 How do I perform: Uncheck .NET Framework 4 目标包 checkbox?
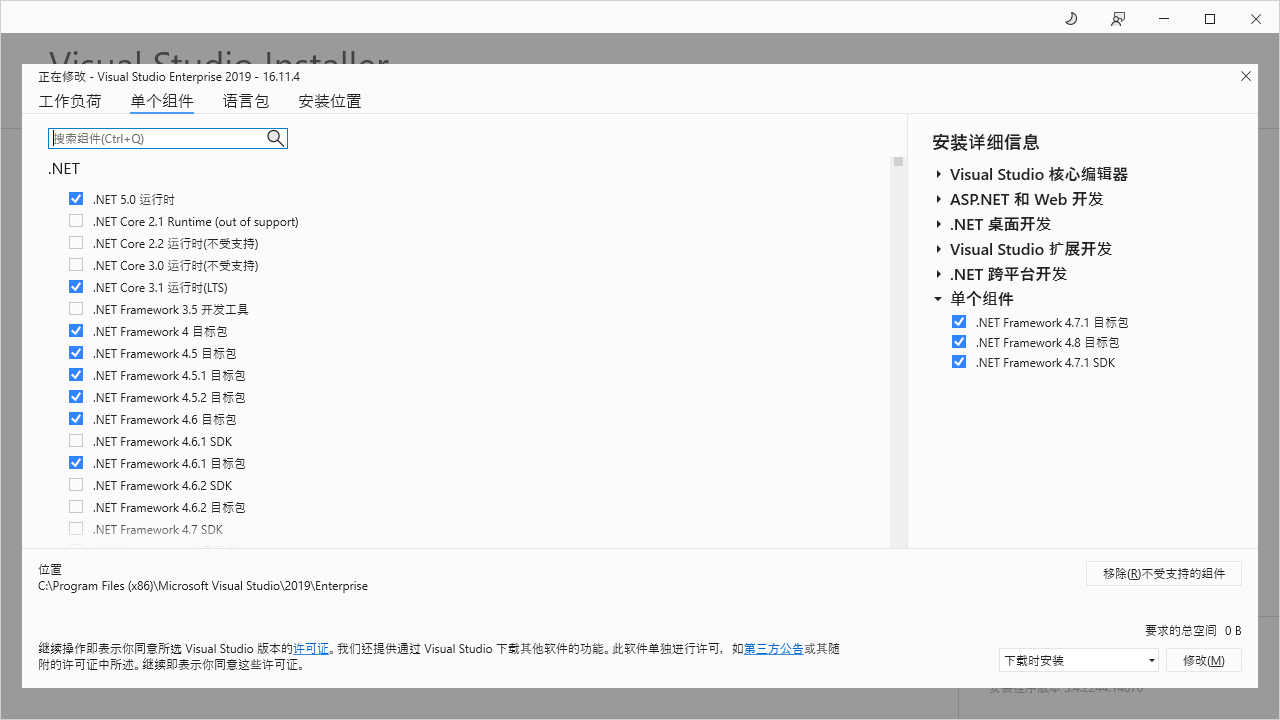tap(76, 331)
